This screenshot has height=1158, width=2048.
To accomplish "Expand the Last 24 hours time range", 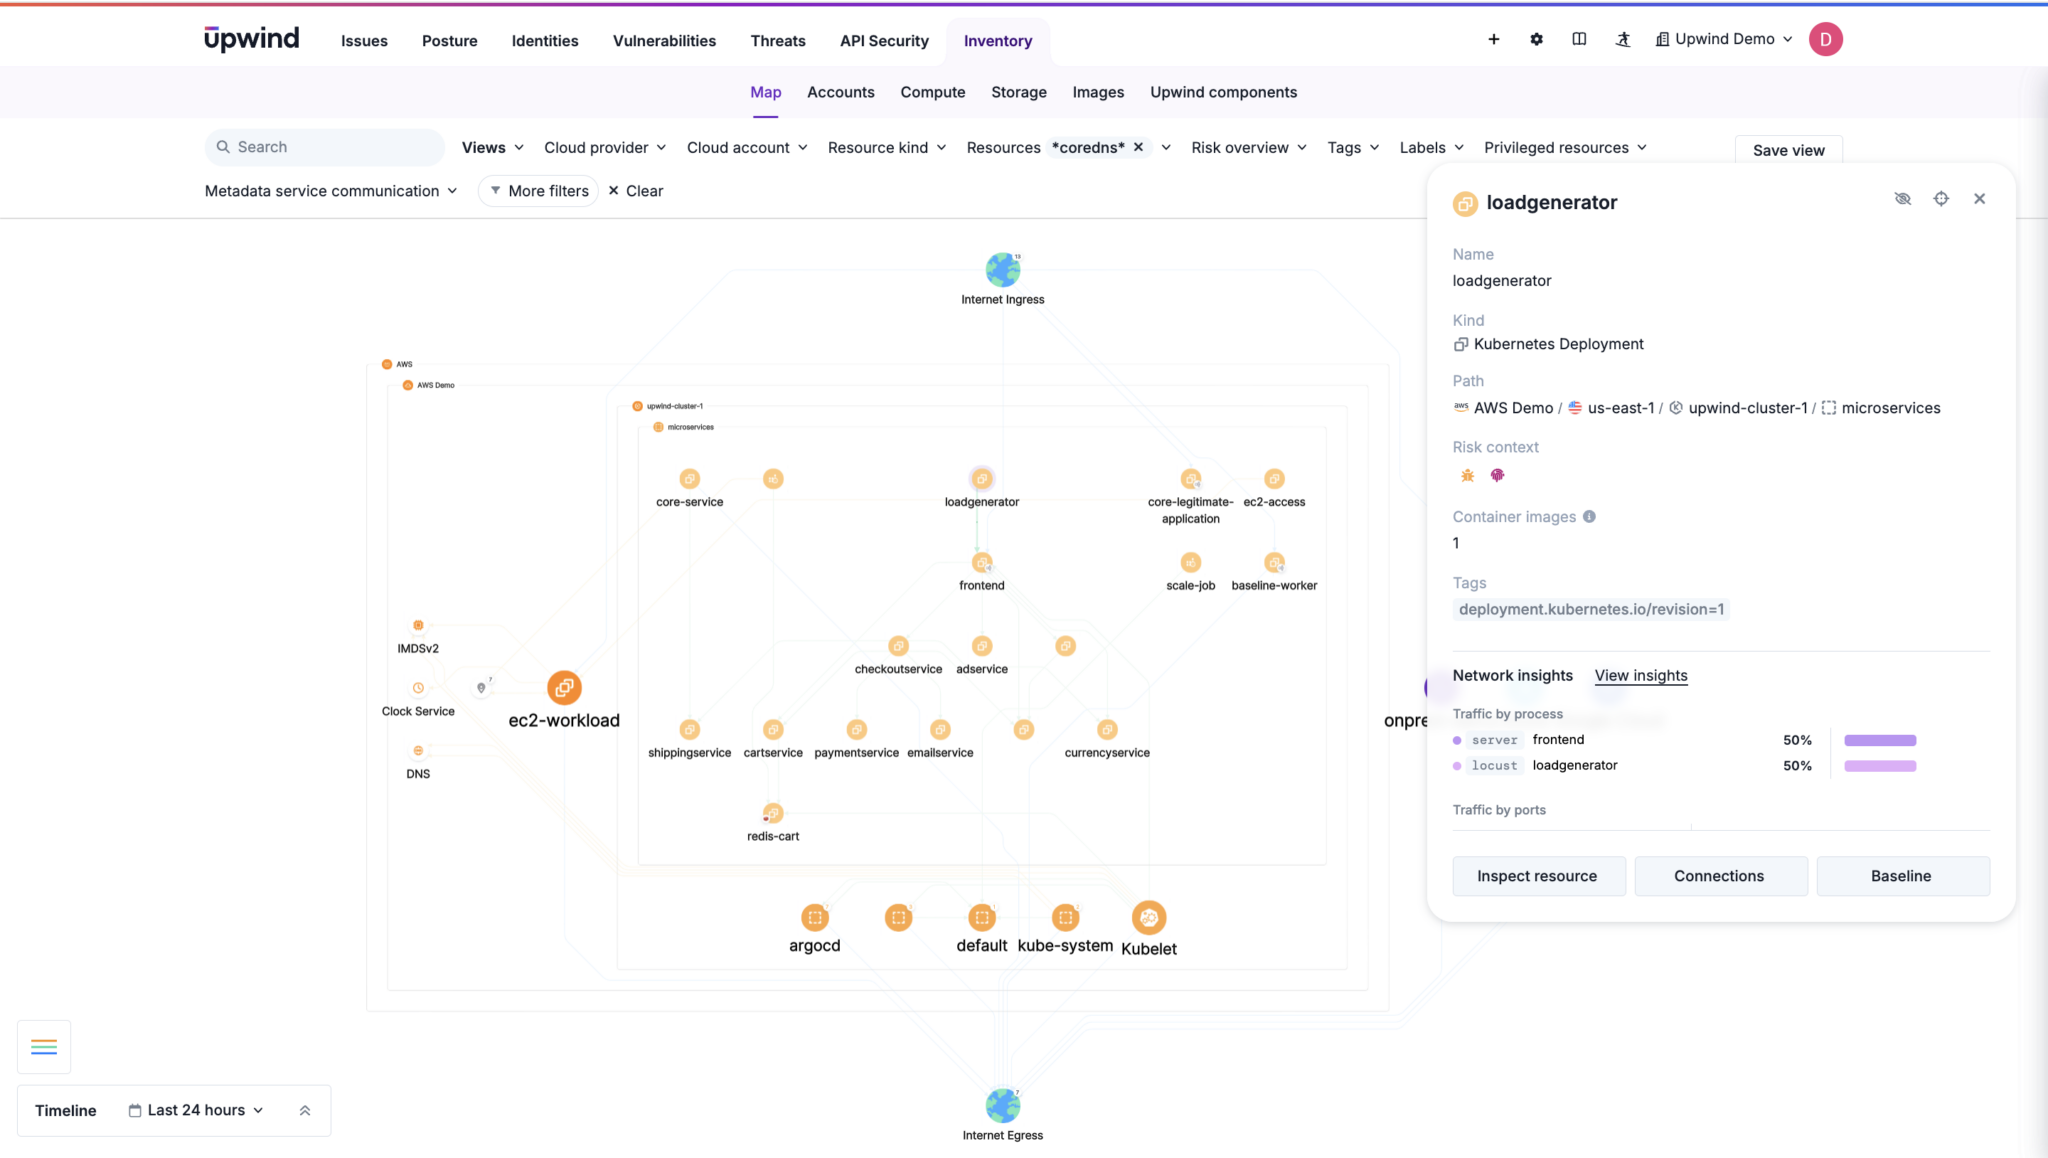I will click(x=197, y=1111).
